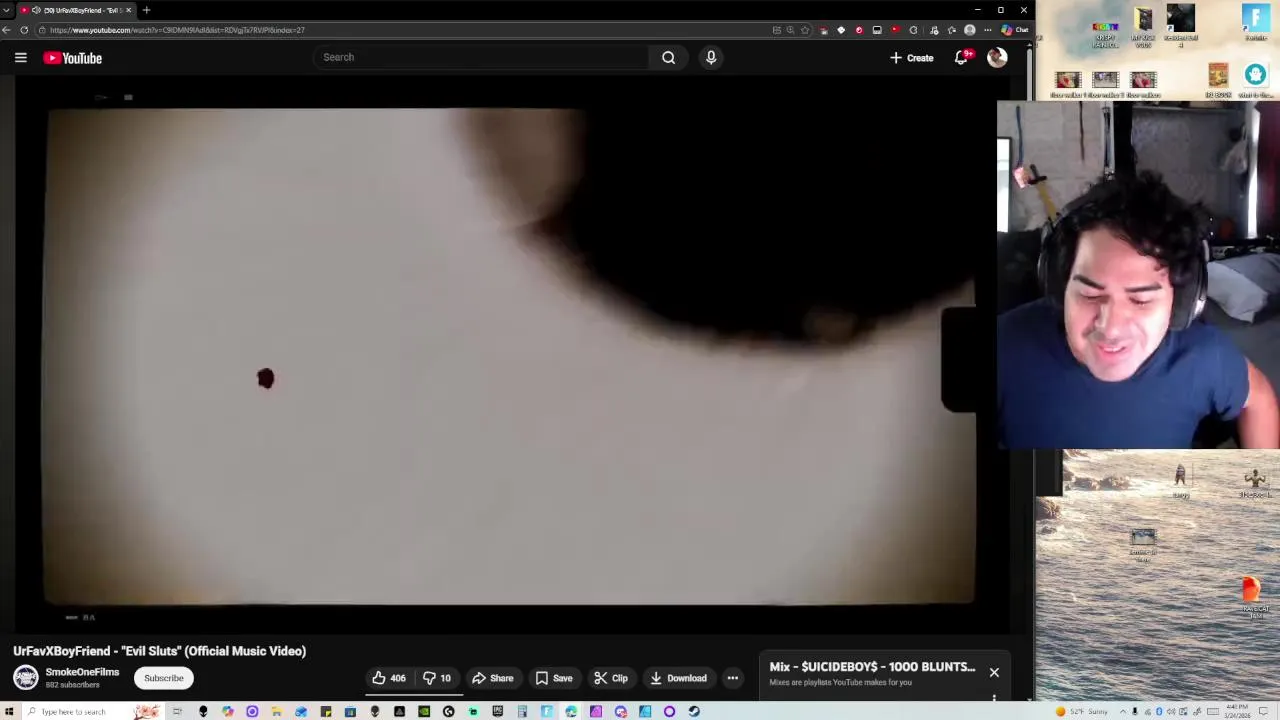
Task: Open more actions ellipsis under video
Action: click(x=732, y=678)
